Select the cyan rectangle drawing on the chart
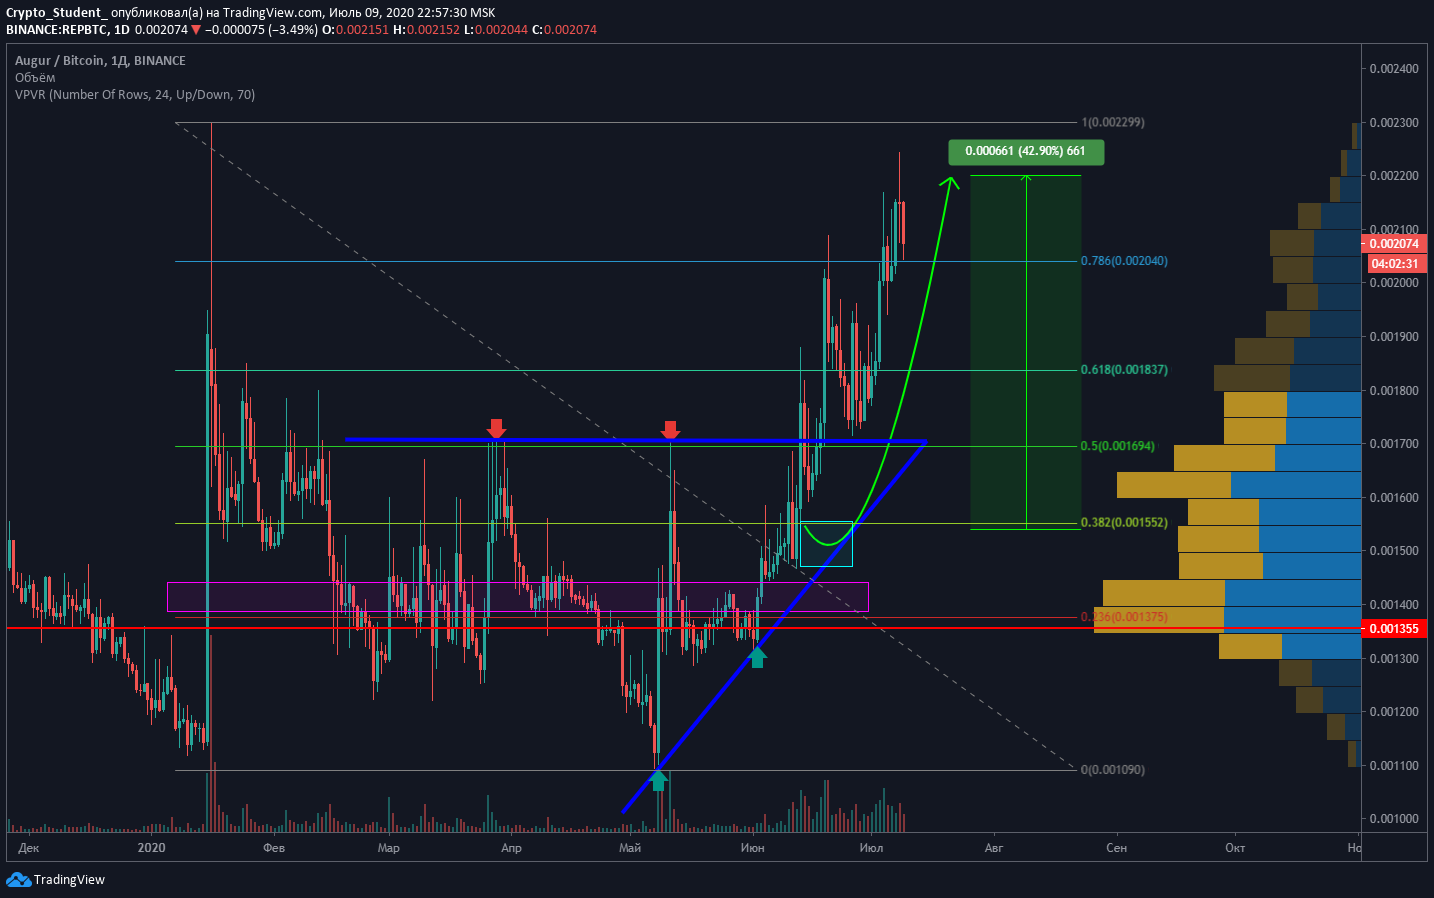The width and height of the screenshot is (1434, 898). 827,544
